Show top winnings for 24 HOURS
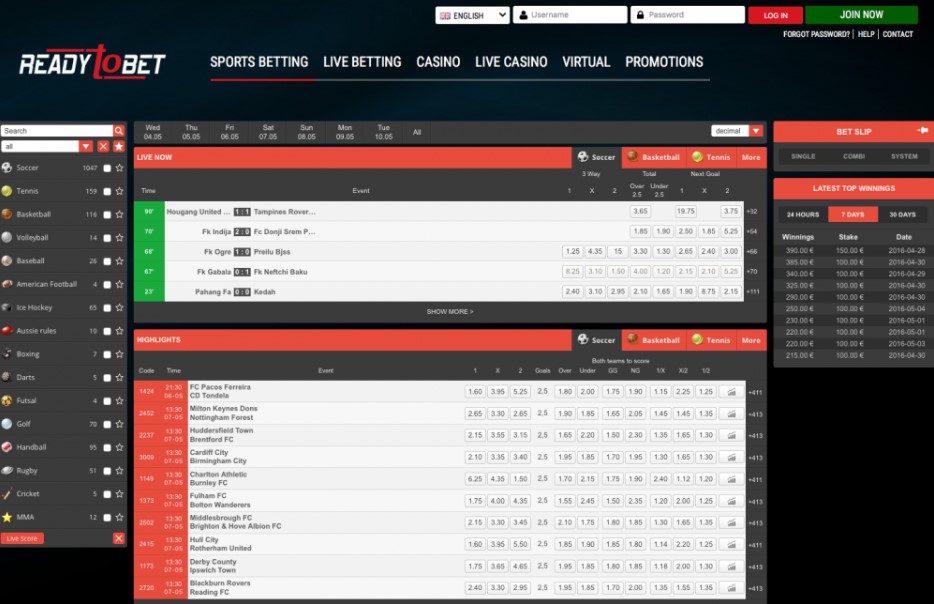934x604 pixels. [803, 214]
